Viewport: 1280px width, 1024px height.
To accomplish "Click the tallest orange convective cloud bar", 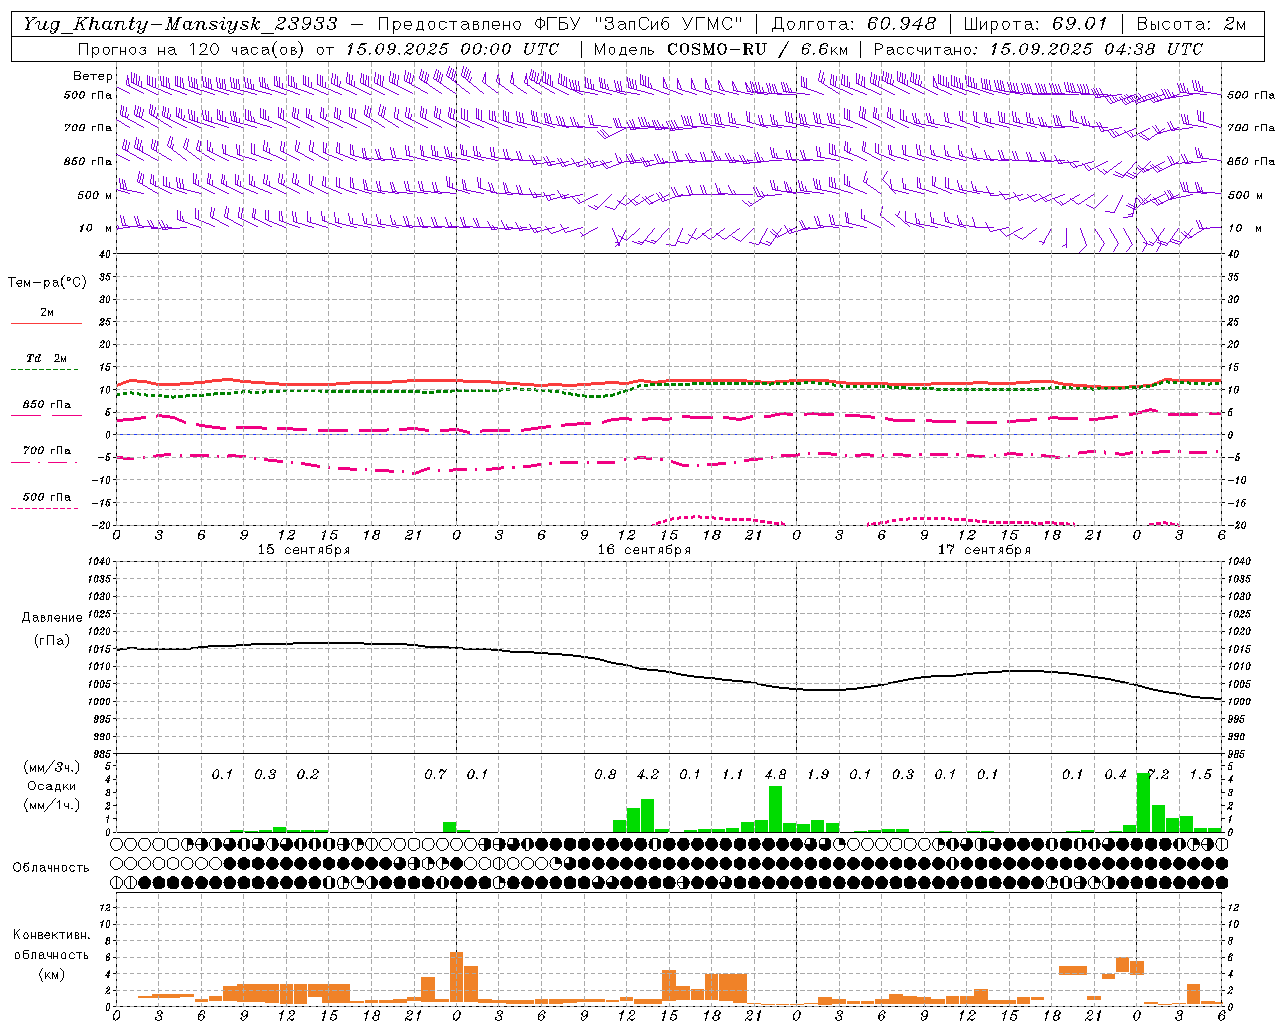I will (x=457, y=979).
